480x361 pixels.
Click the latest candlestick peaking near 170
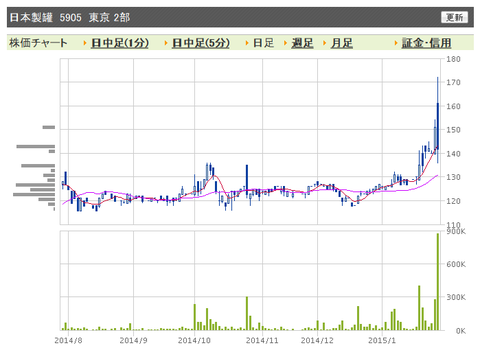pyautogui.click(x=438, y=120)
